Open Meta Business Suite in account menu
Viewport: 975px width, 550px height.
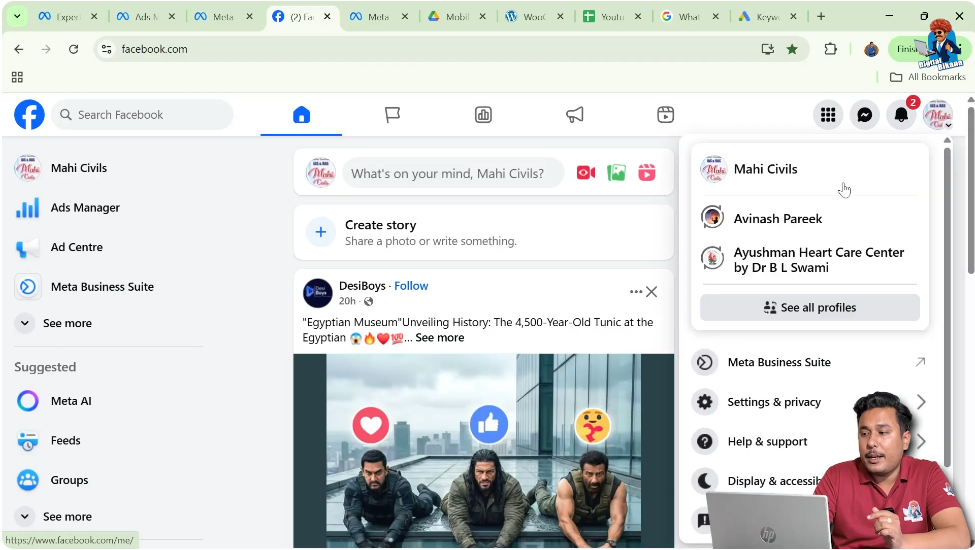pos(810,362)
